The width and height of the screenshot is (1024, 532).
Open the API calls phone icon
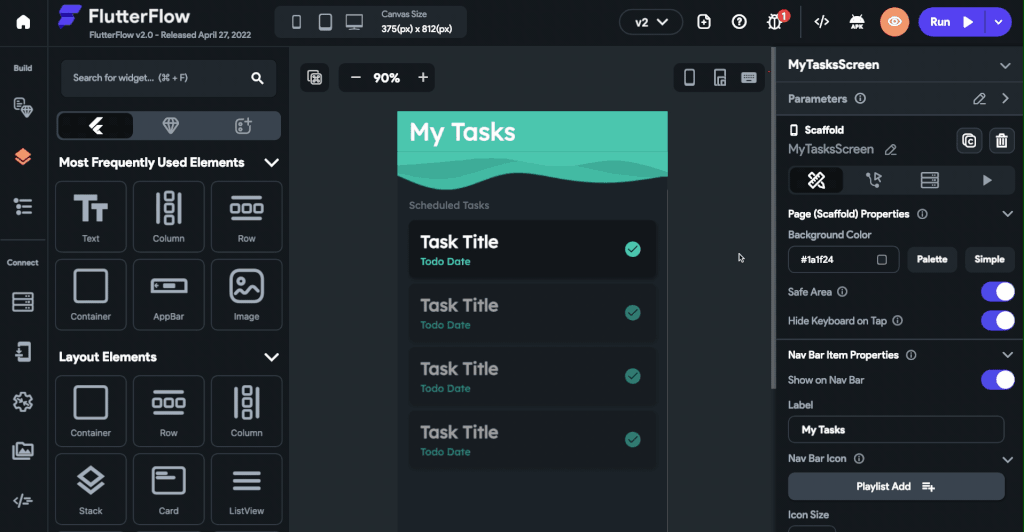click(x=23, y=352)
